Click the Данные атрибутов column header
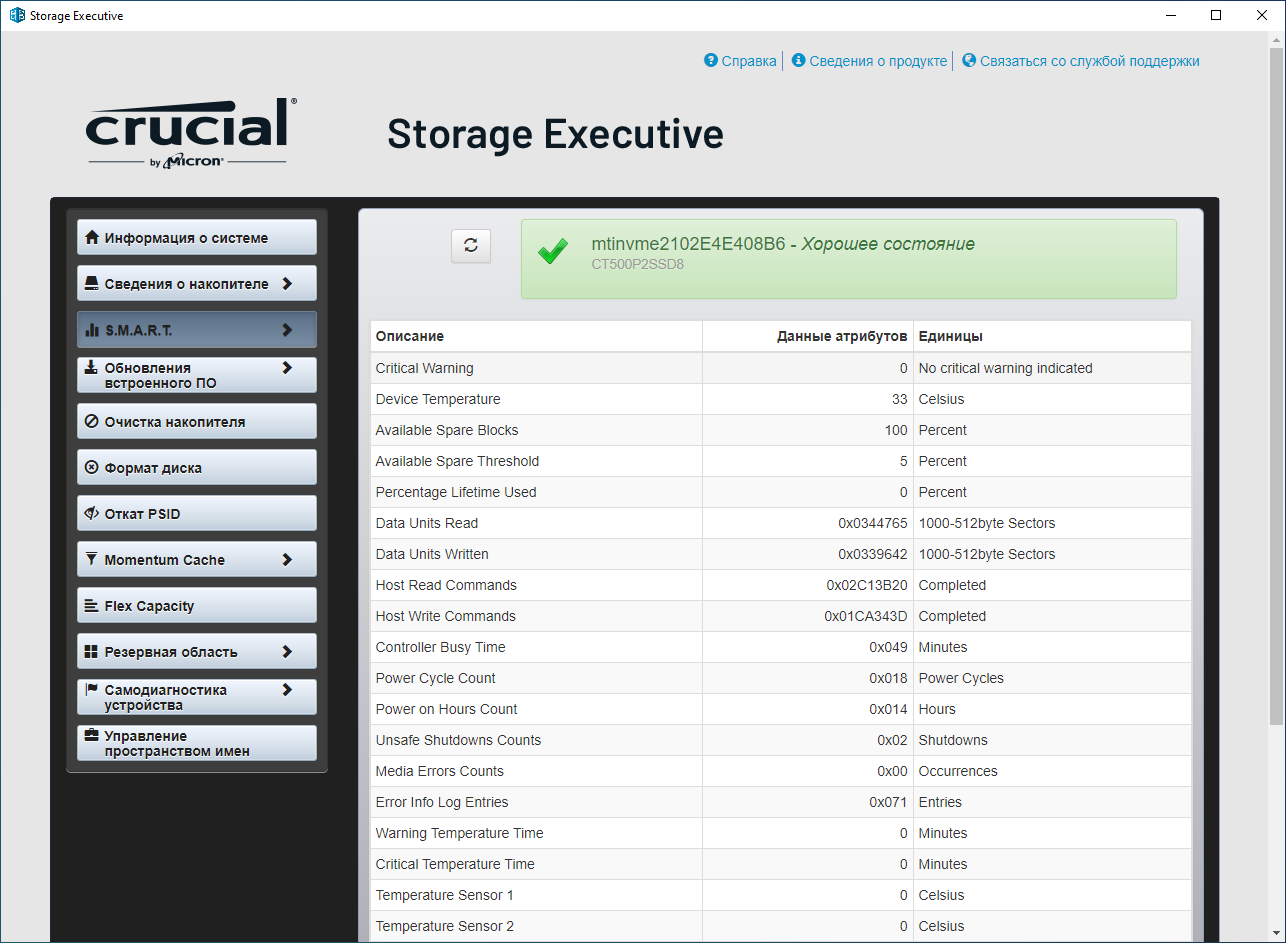1286x943 pixels. pos(808,336)
